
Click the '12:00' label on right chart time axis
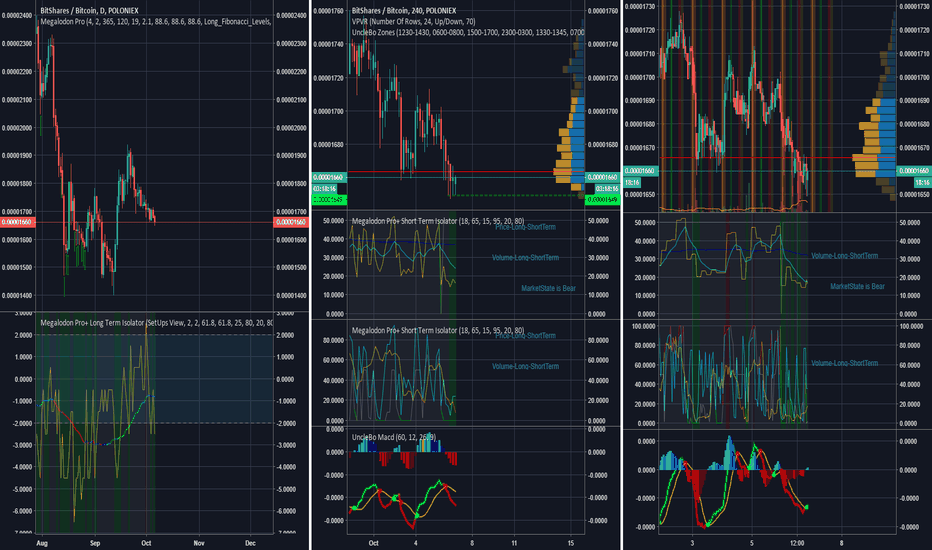pyautogui.click(x=797, y=543)
